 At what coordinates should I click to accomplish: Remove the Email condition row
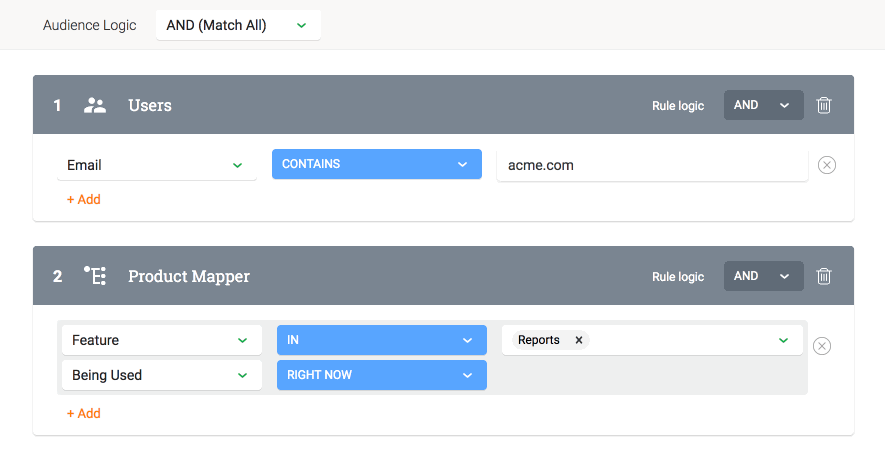pyautogui.click(x=827, y=165)
